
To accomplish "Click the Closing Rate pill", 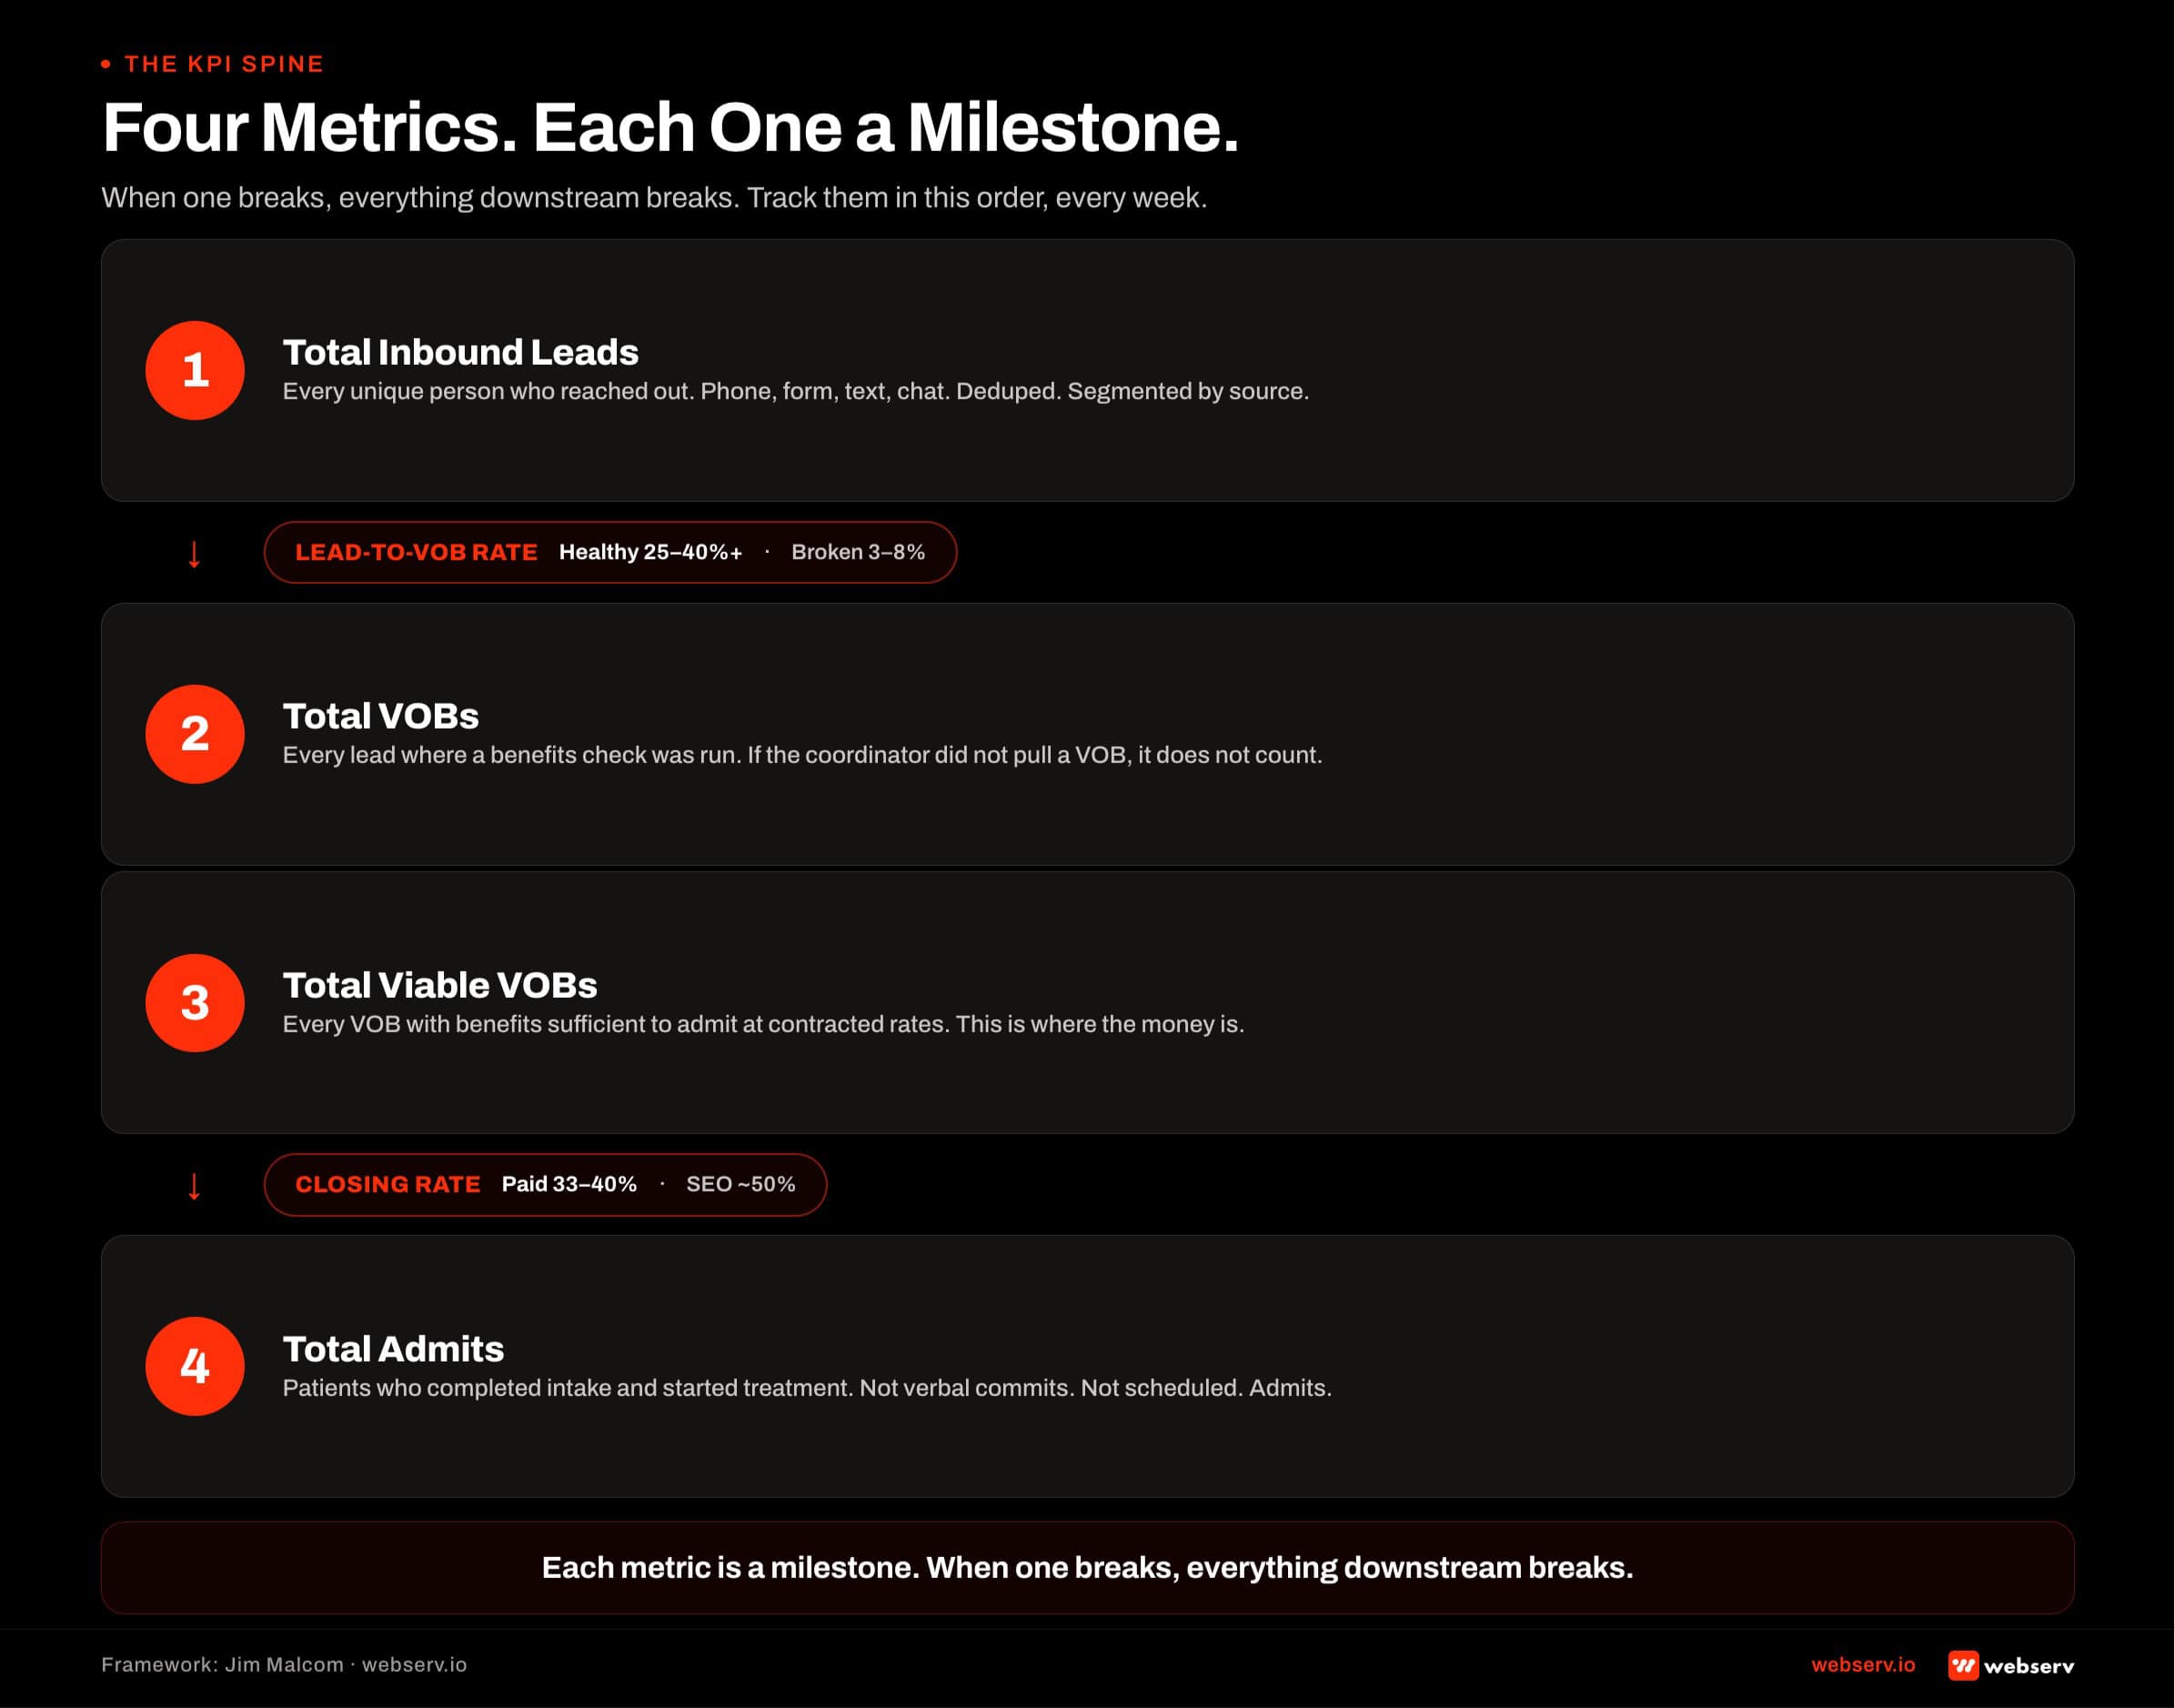I will click(545, 1185).
